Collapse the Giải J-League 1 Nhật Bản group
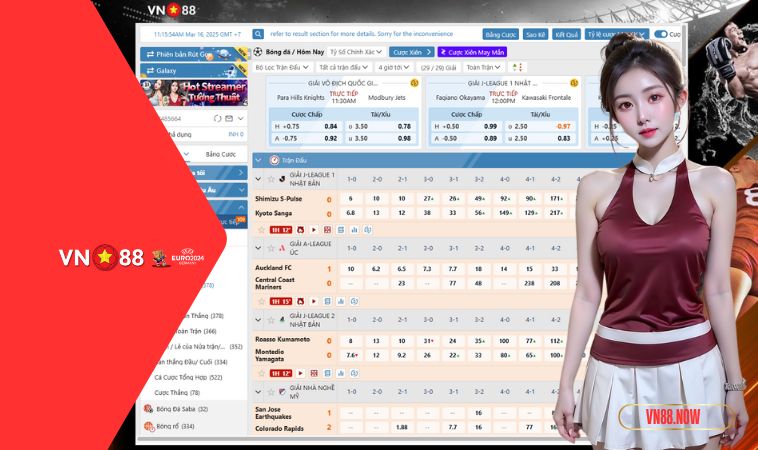758x450 pixels. point(258,179)
